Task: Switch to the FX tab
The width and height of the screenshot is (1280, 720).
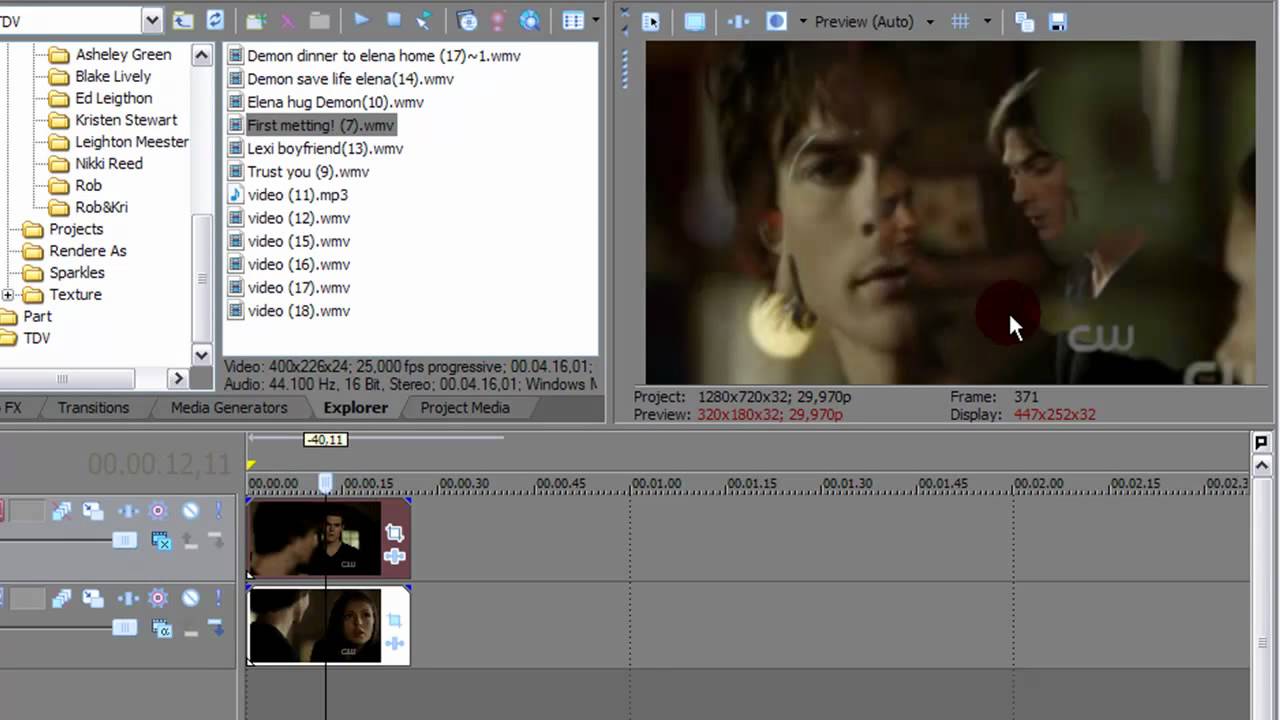Action: (11, 407)
